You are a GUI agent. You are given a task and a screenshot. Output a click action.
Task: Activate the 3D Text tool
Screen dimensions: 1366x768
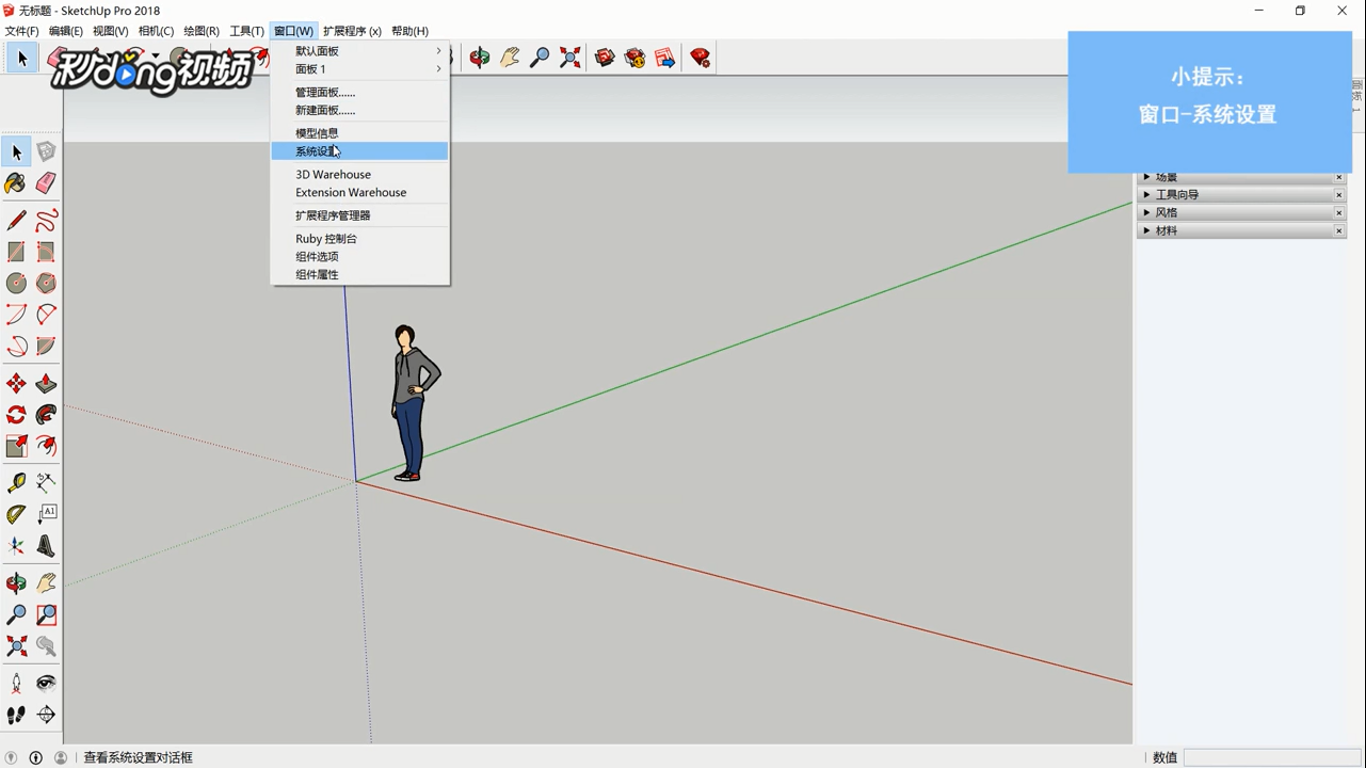click(46, 546)
